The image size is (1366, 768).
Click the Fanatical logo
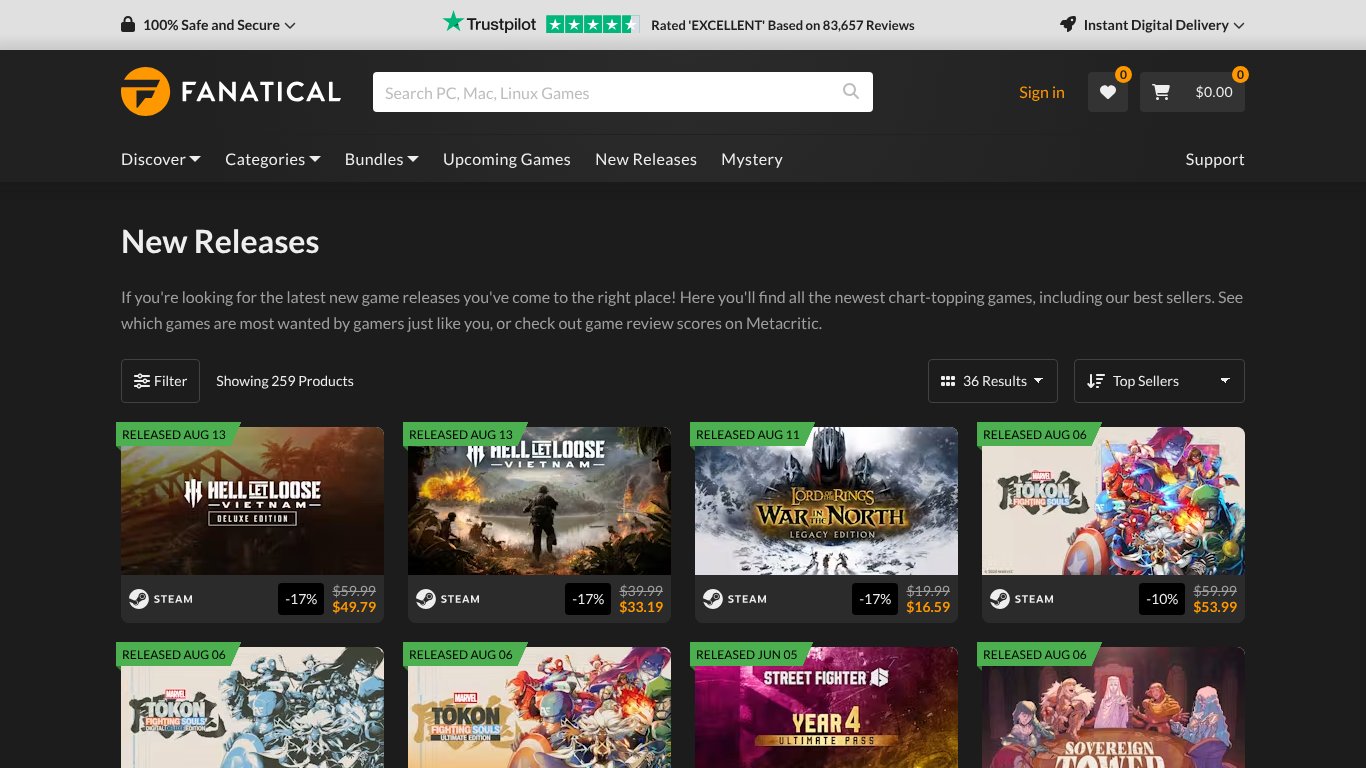tap(231, 92)
